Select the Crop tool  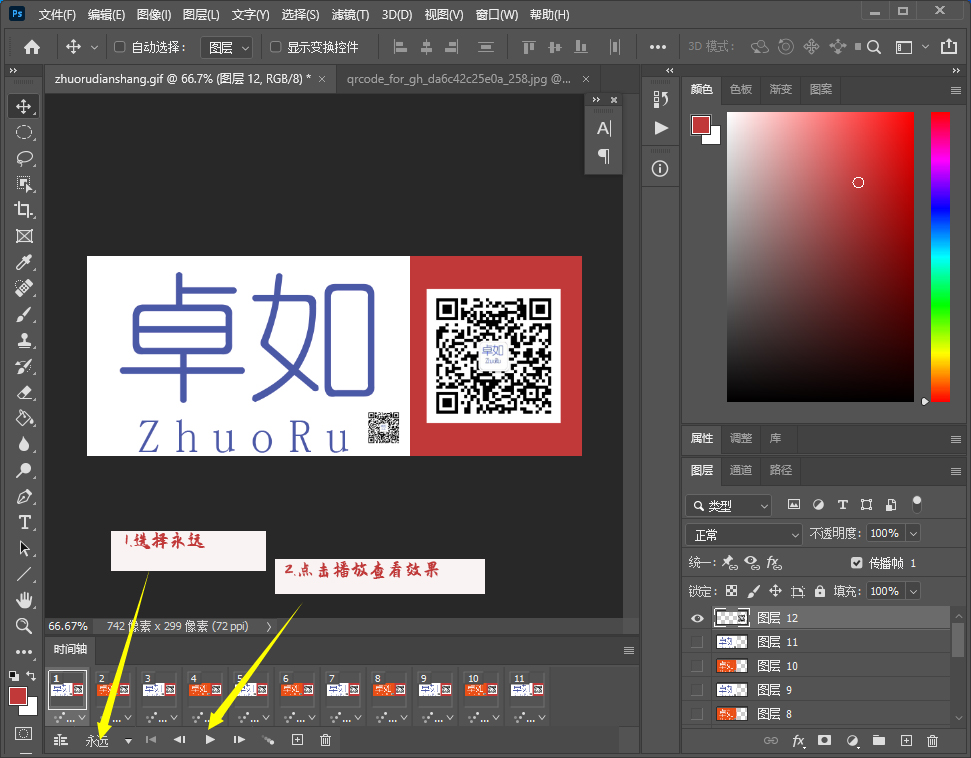23,209
